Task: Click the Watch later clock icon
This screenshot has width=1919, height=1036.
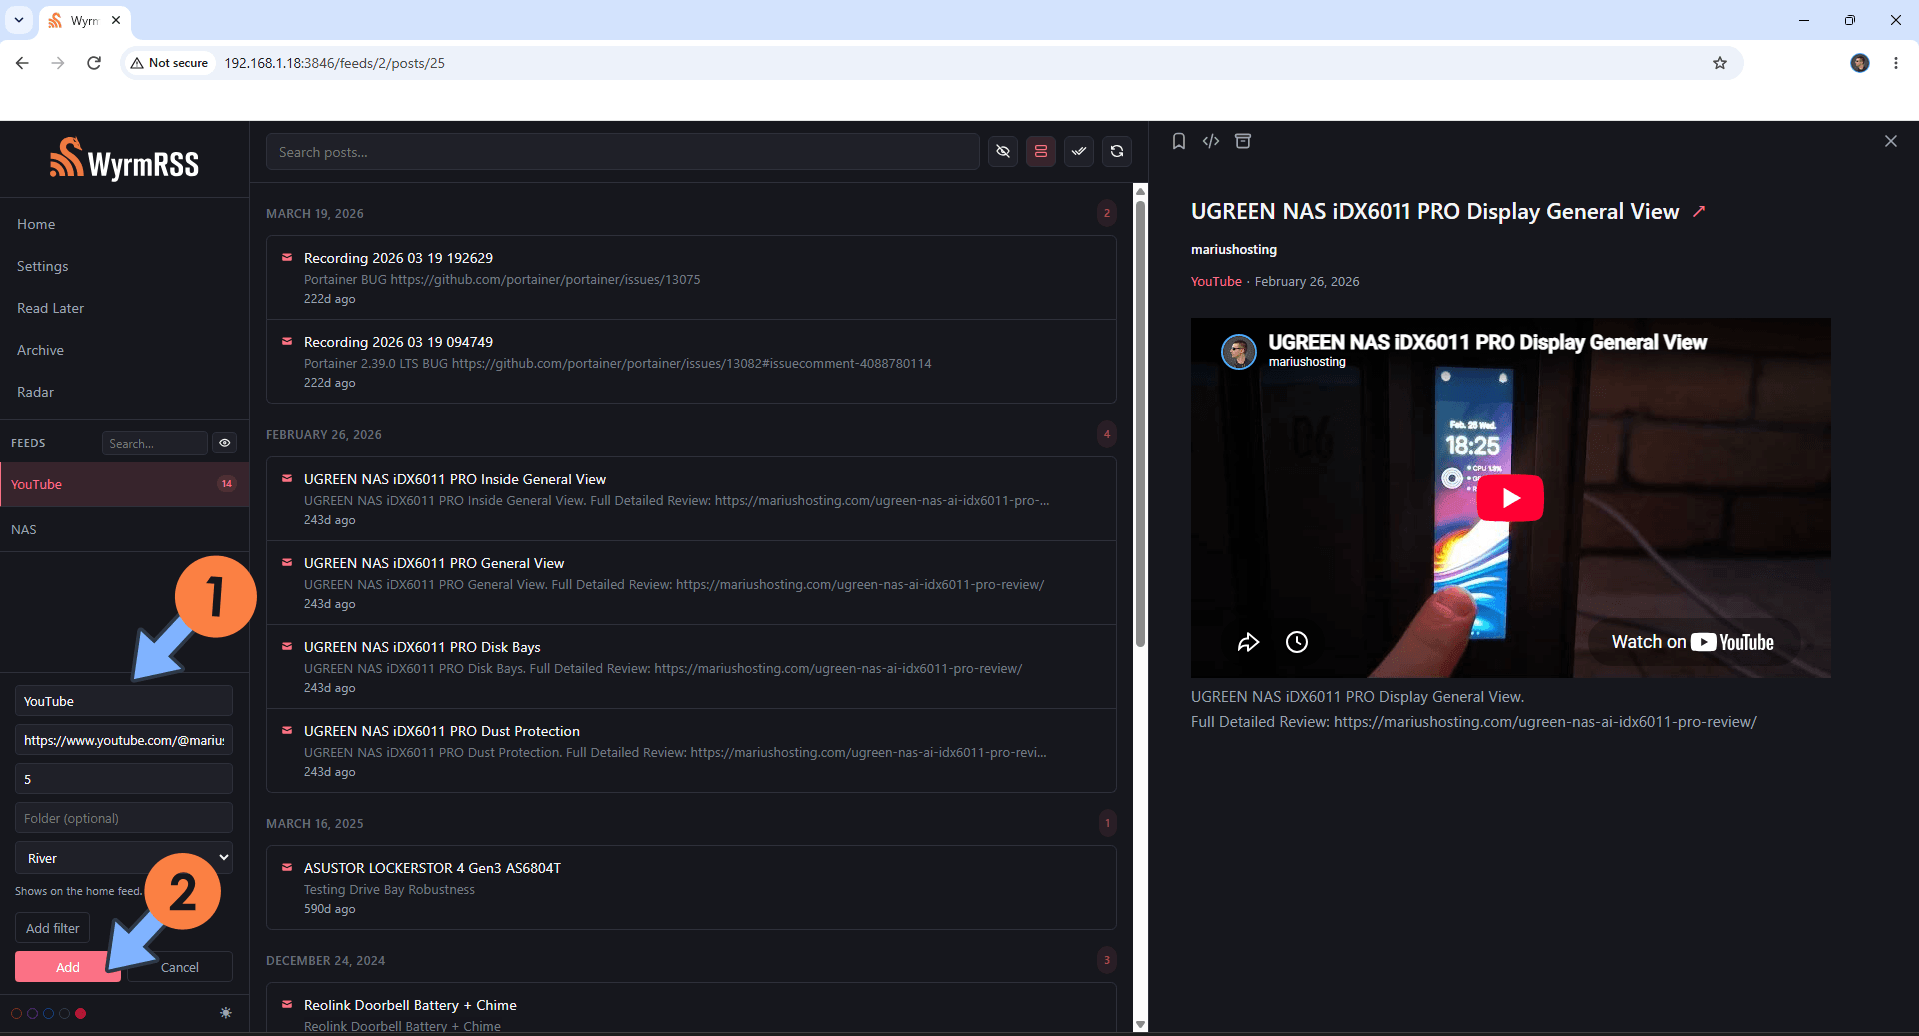Action: click(1297, 642)
